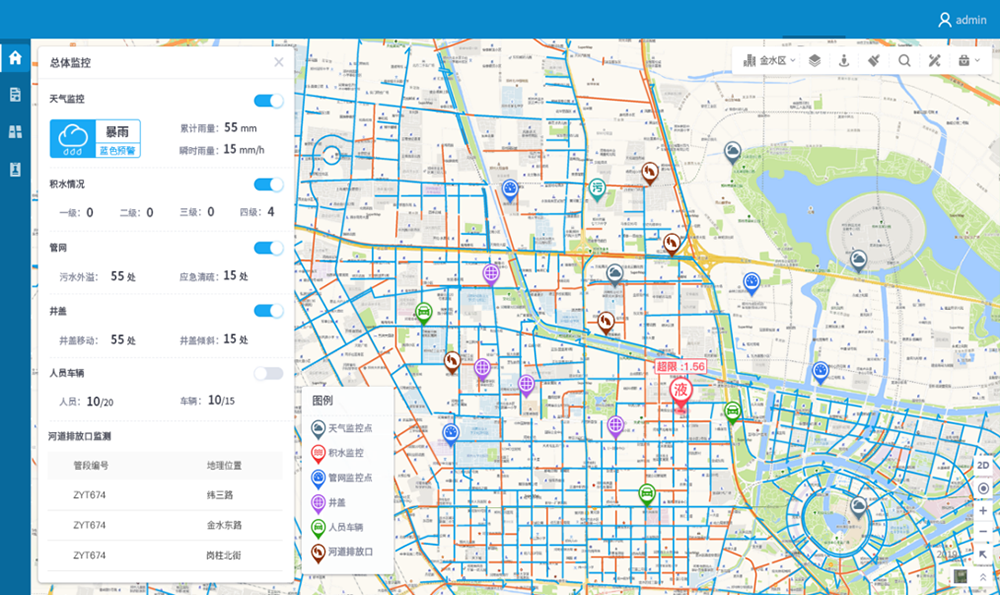Select the clear brush tool

(x=874, y=61)
